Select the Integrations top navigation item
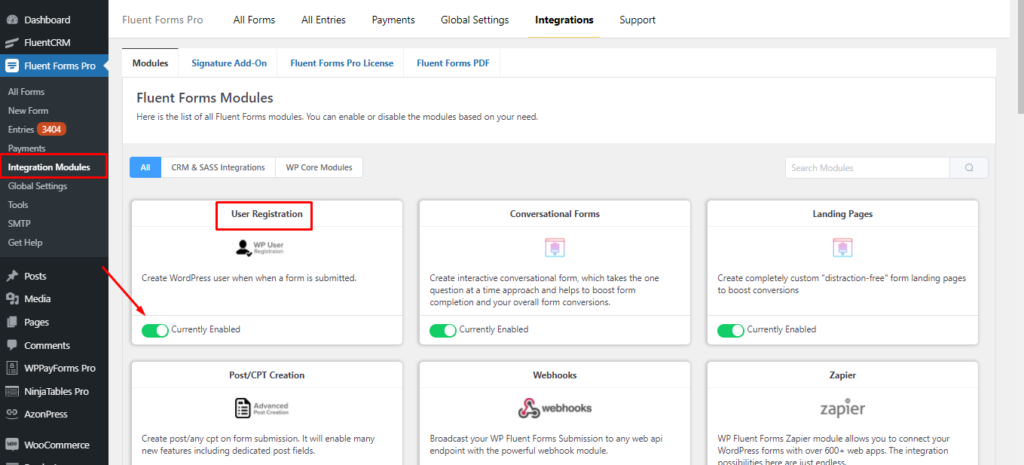 (564, 20)
